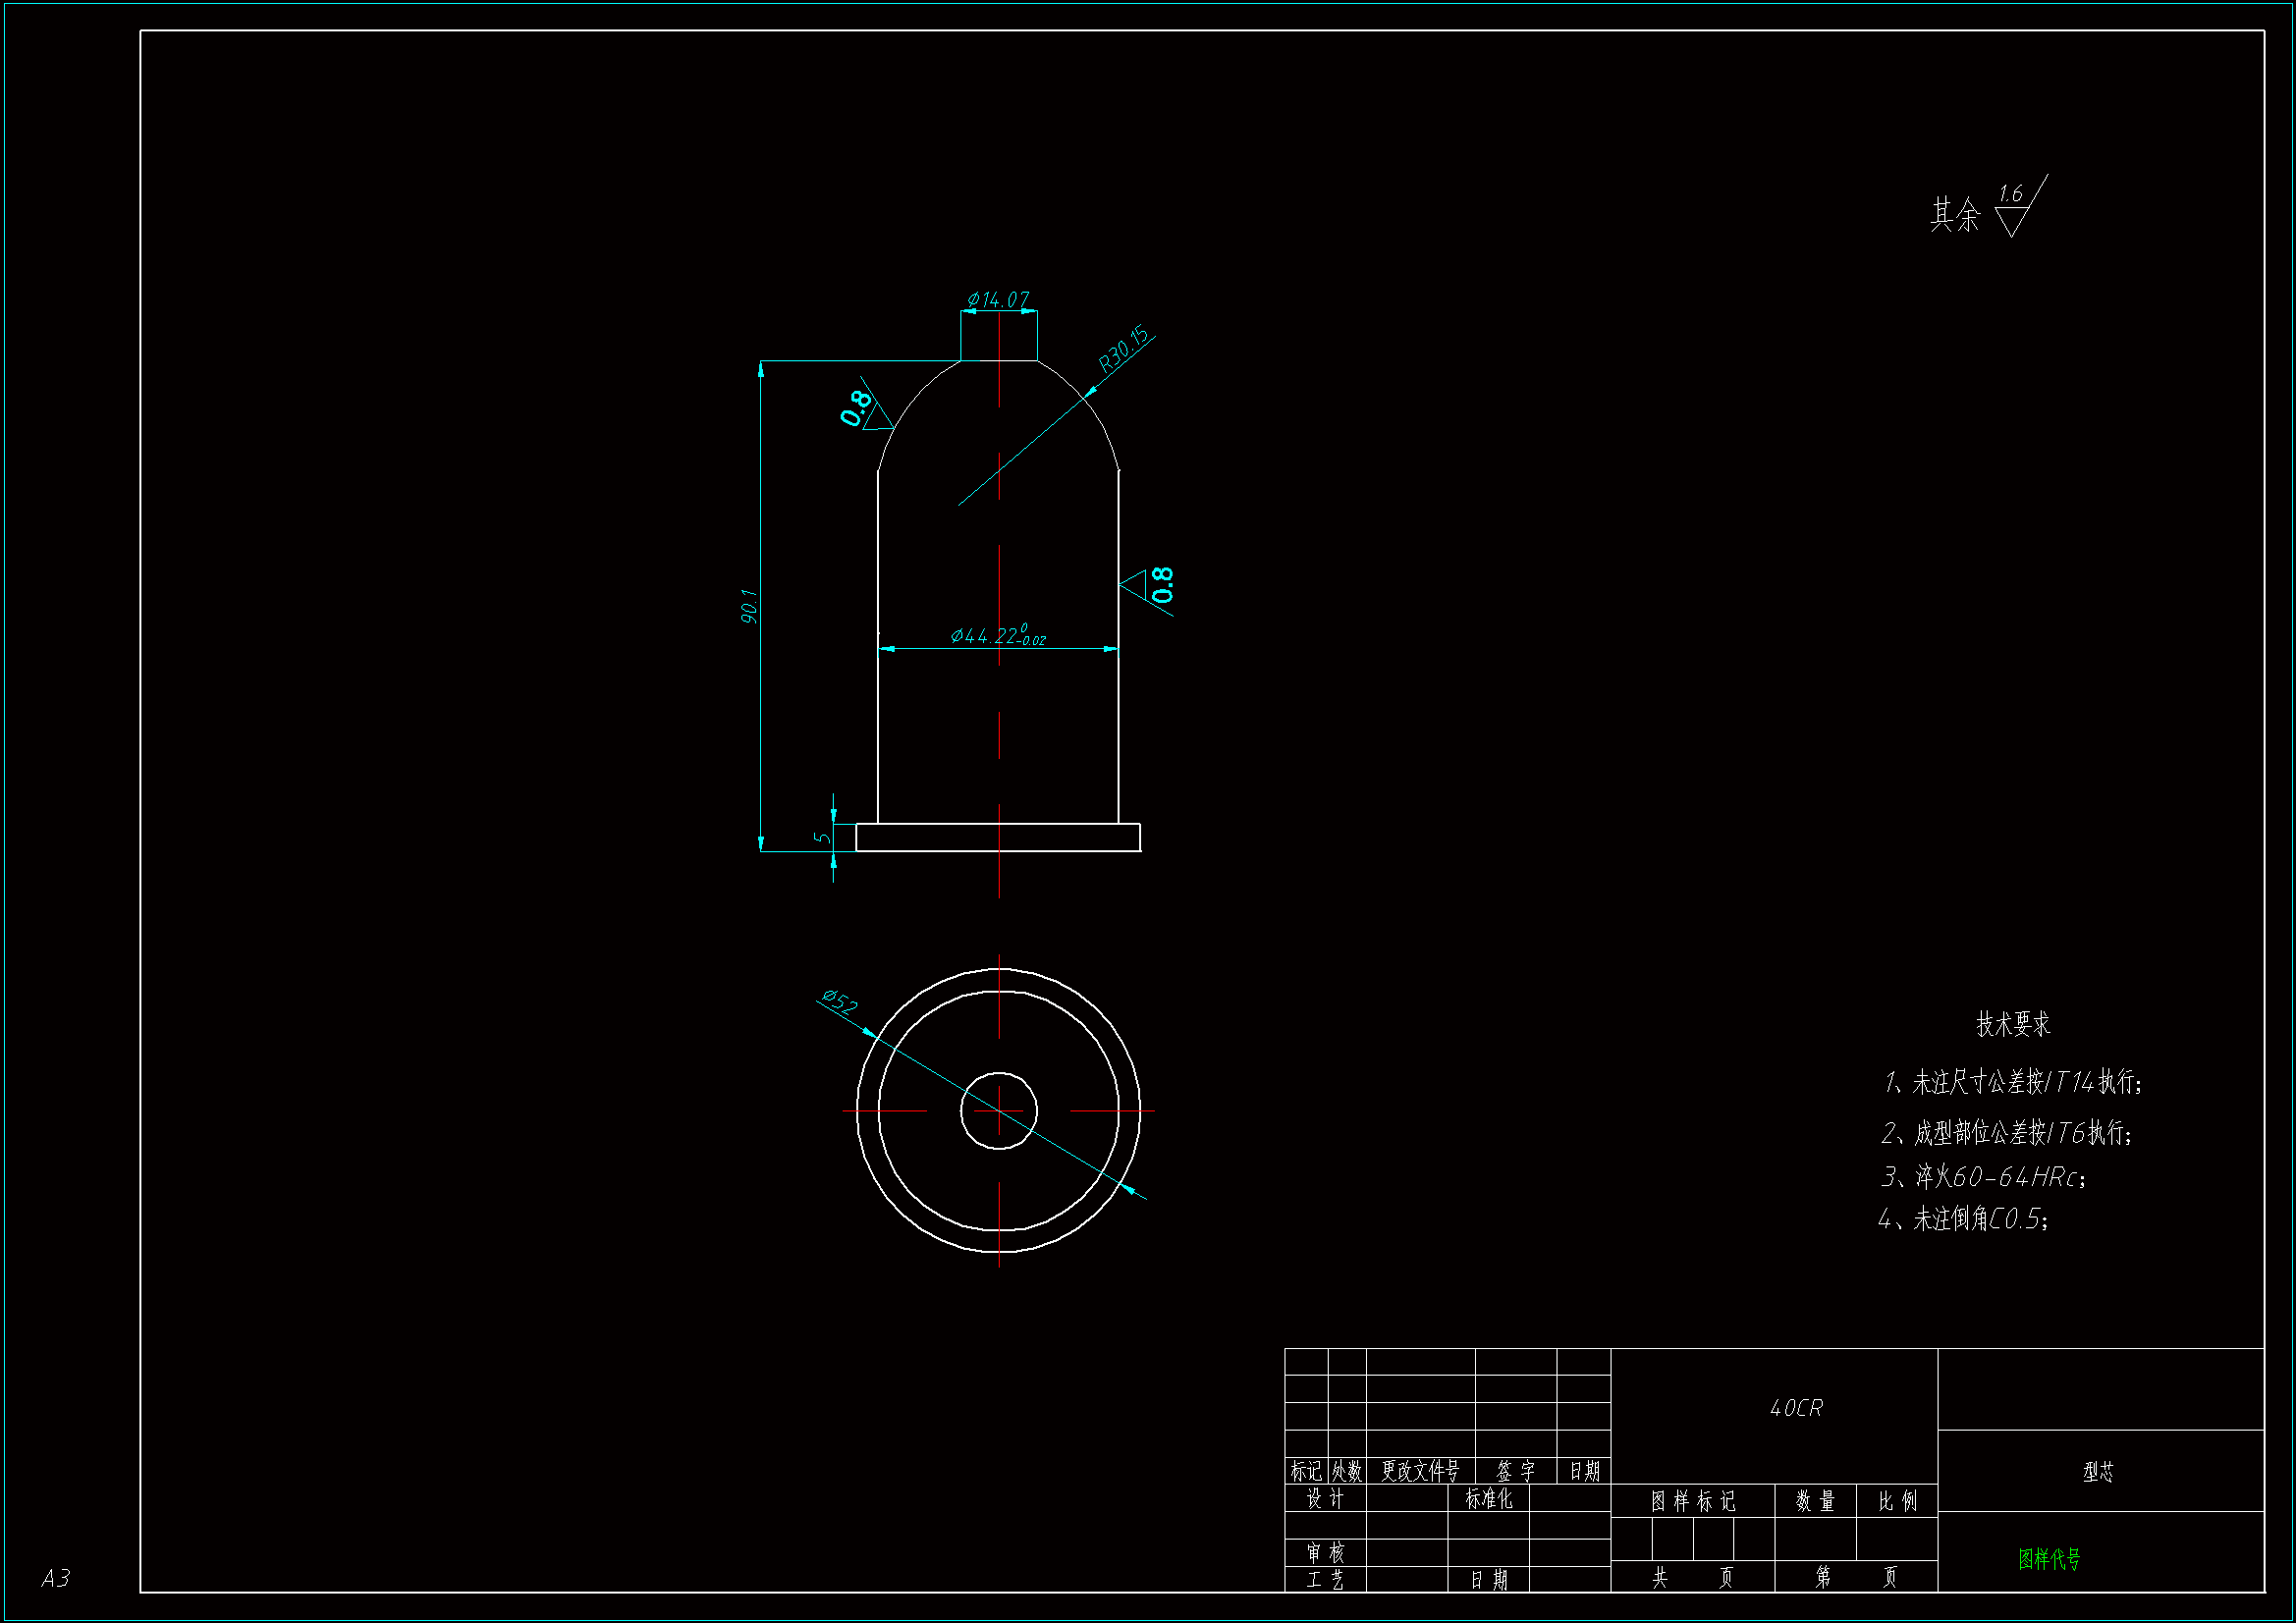Select the flange thickness dimension 5
This screenshot has height=1623, width=2296.
822,837
